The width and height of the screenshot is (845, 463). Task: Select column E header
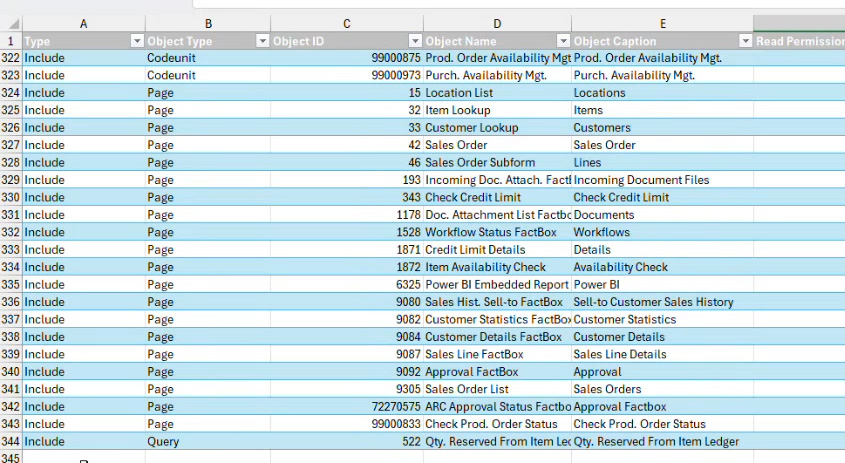point(663,24)
